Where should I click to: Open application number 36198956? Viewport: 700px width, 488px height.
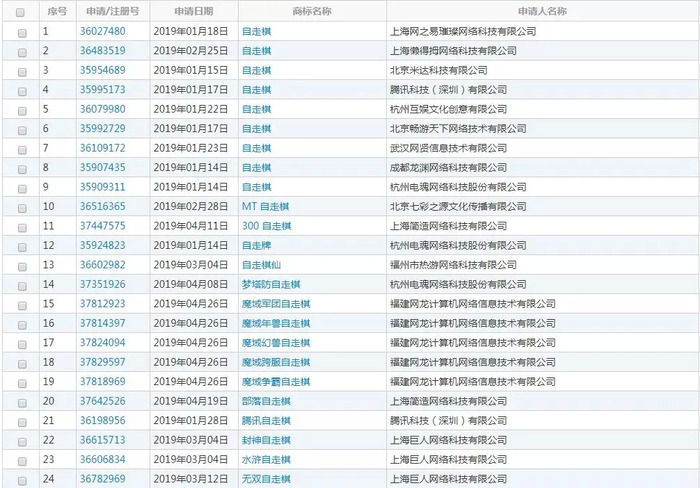[103, 421]
